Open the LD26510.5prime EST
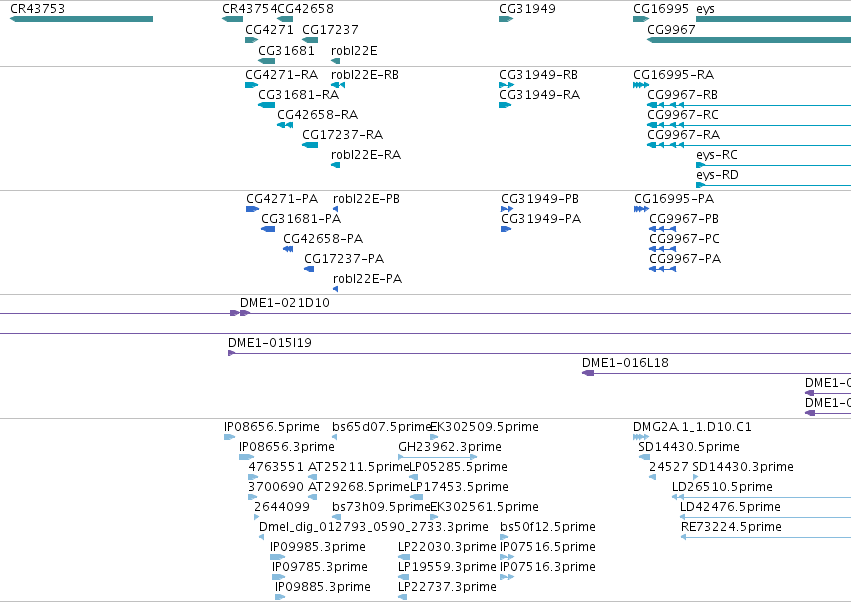Viewport: 851px width, 602px height. pyautogui.click(x=761, y=497)
